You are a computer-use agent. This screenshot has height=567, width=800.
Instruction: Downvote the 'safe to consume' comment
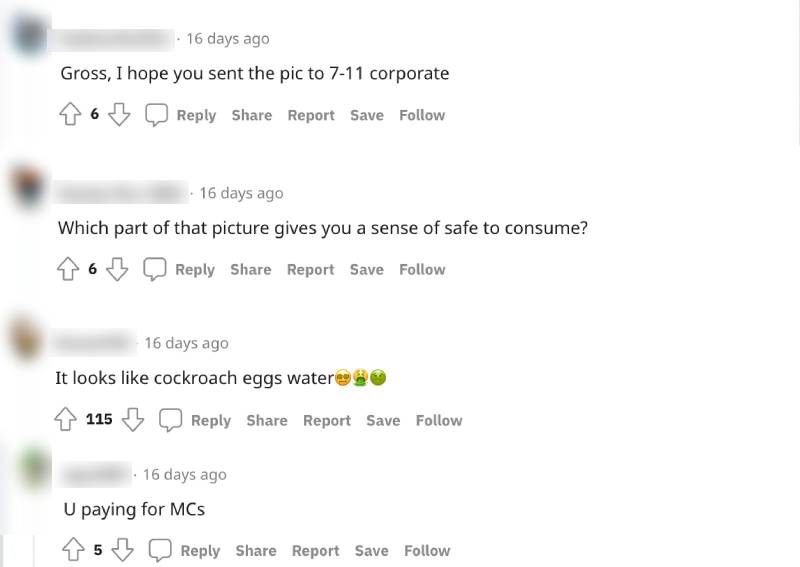(118, 269)
